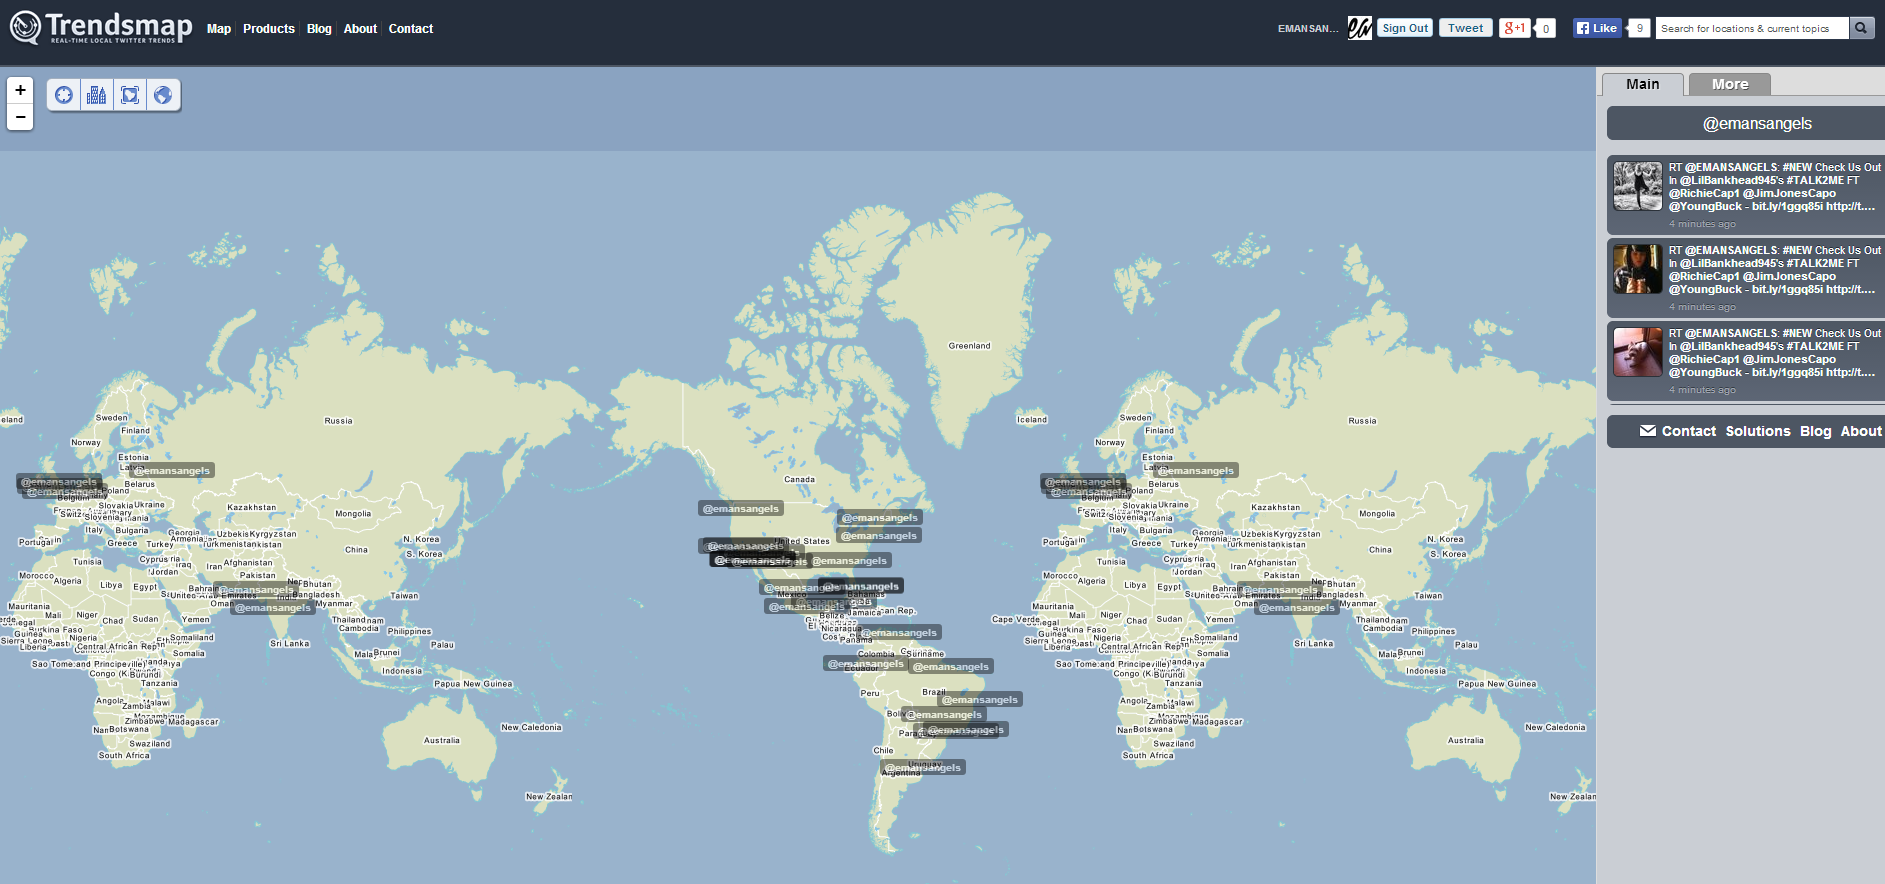Submit search with magnifier icon

pyautogui.click(x=1861, y=28)
